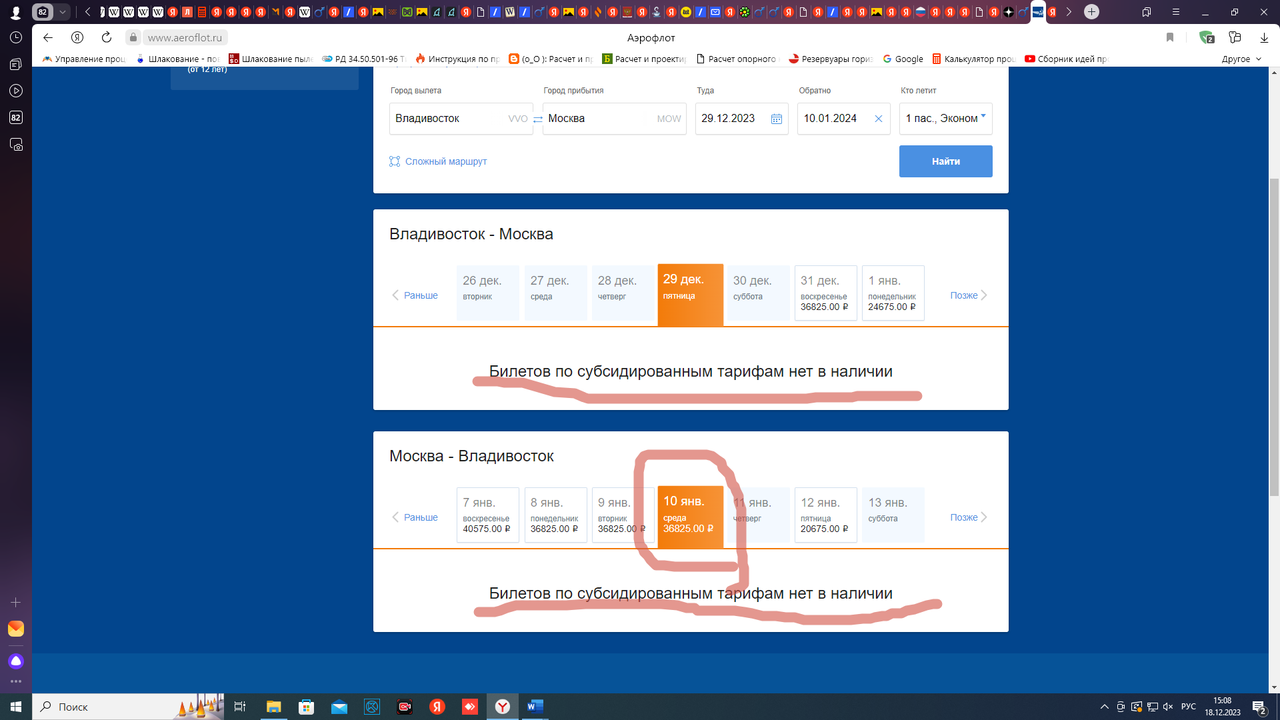Image resolution: width=1280 pixels, height=720 pixels.
Task: Swap departure and arrival cities
Action: (x=537, y=119)
